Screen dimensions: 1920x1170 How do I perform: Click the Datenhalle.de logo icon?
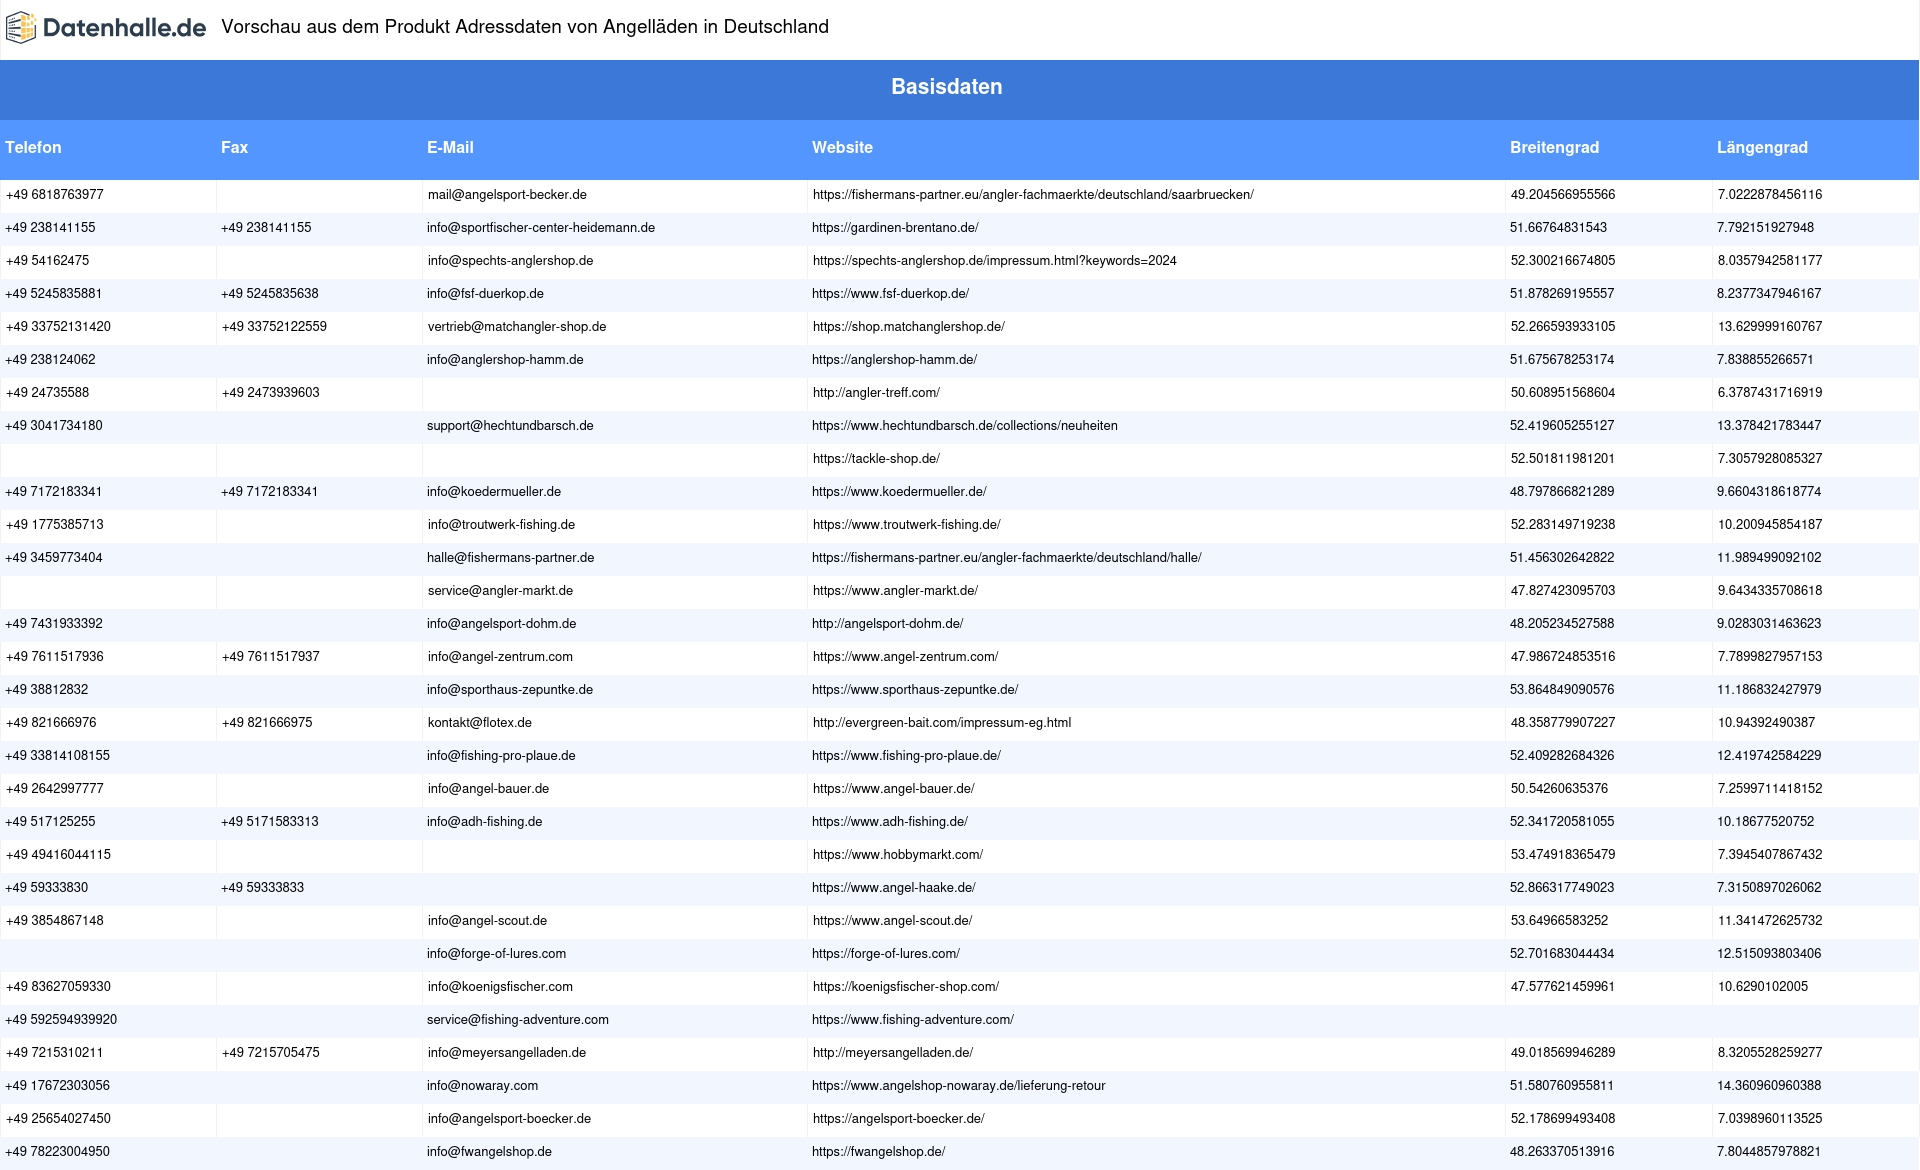tap(20, 28)
